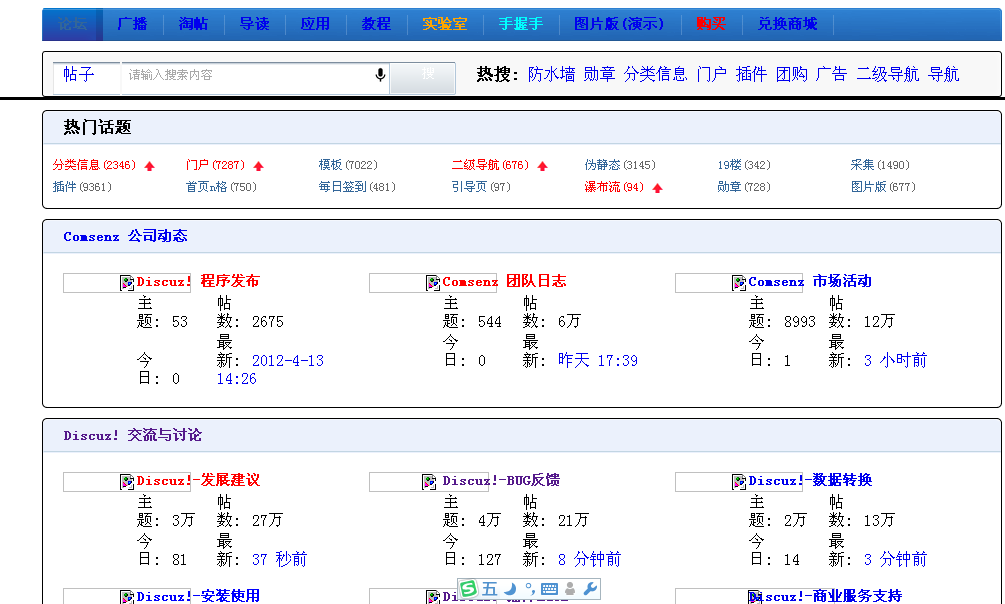1005x604 pixels.
Task: Open latest post 昨天 17:39
Action: (x=597, y=361)
